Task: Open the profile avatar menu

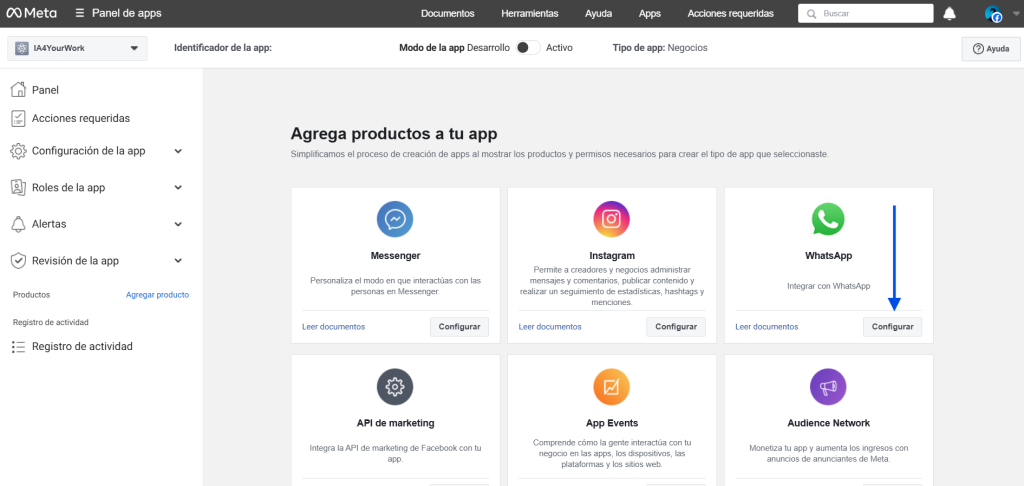Action: coord(993,14)
